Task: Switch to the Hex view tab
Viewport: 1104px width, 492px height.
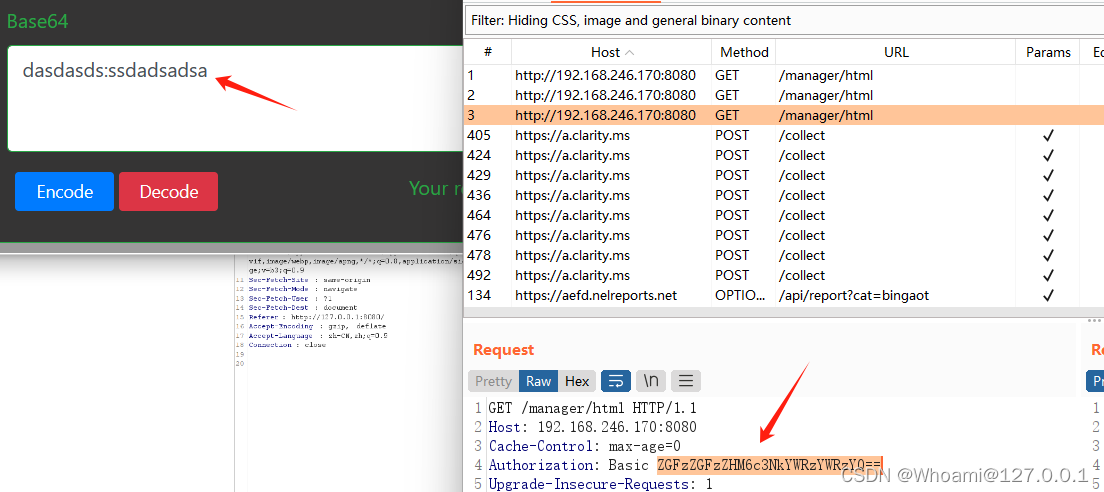Action: [x=577, y=381]
